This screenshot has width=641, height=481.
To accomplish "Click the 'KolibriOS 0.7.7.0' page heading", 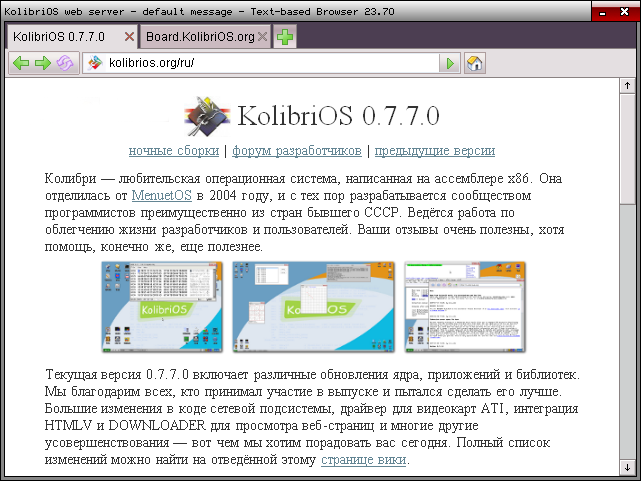I will point(338,116).
